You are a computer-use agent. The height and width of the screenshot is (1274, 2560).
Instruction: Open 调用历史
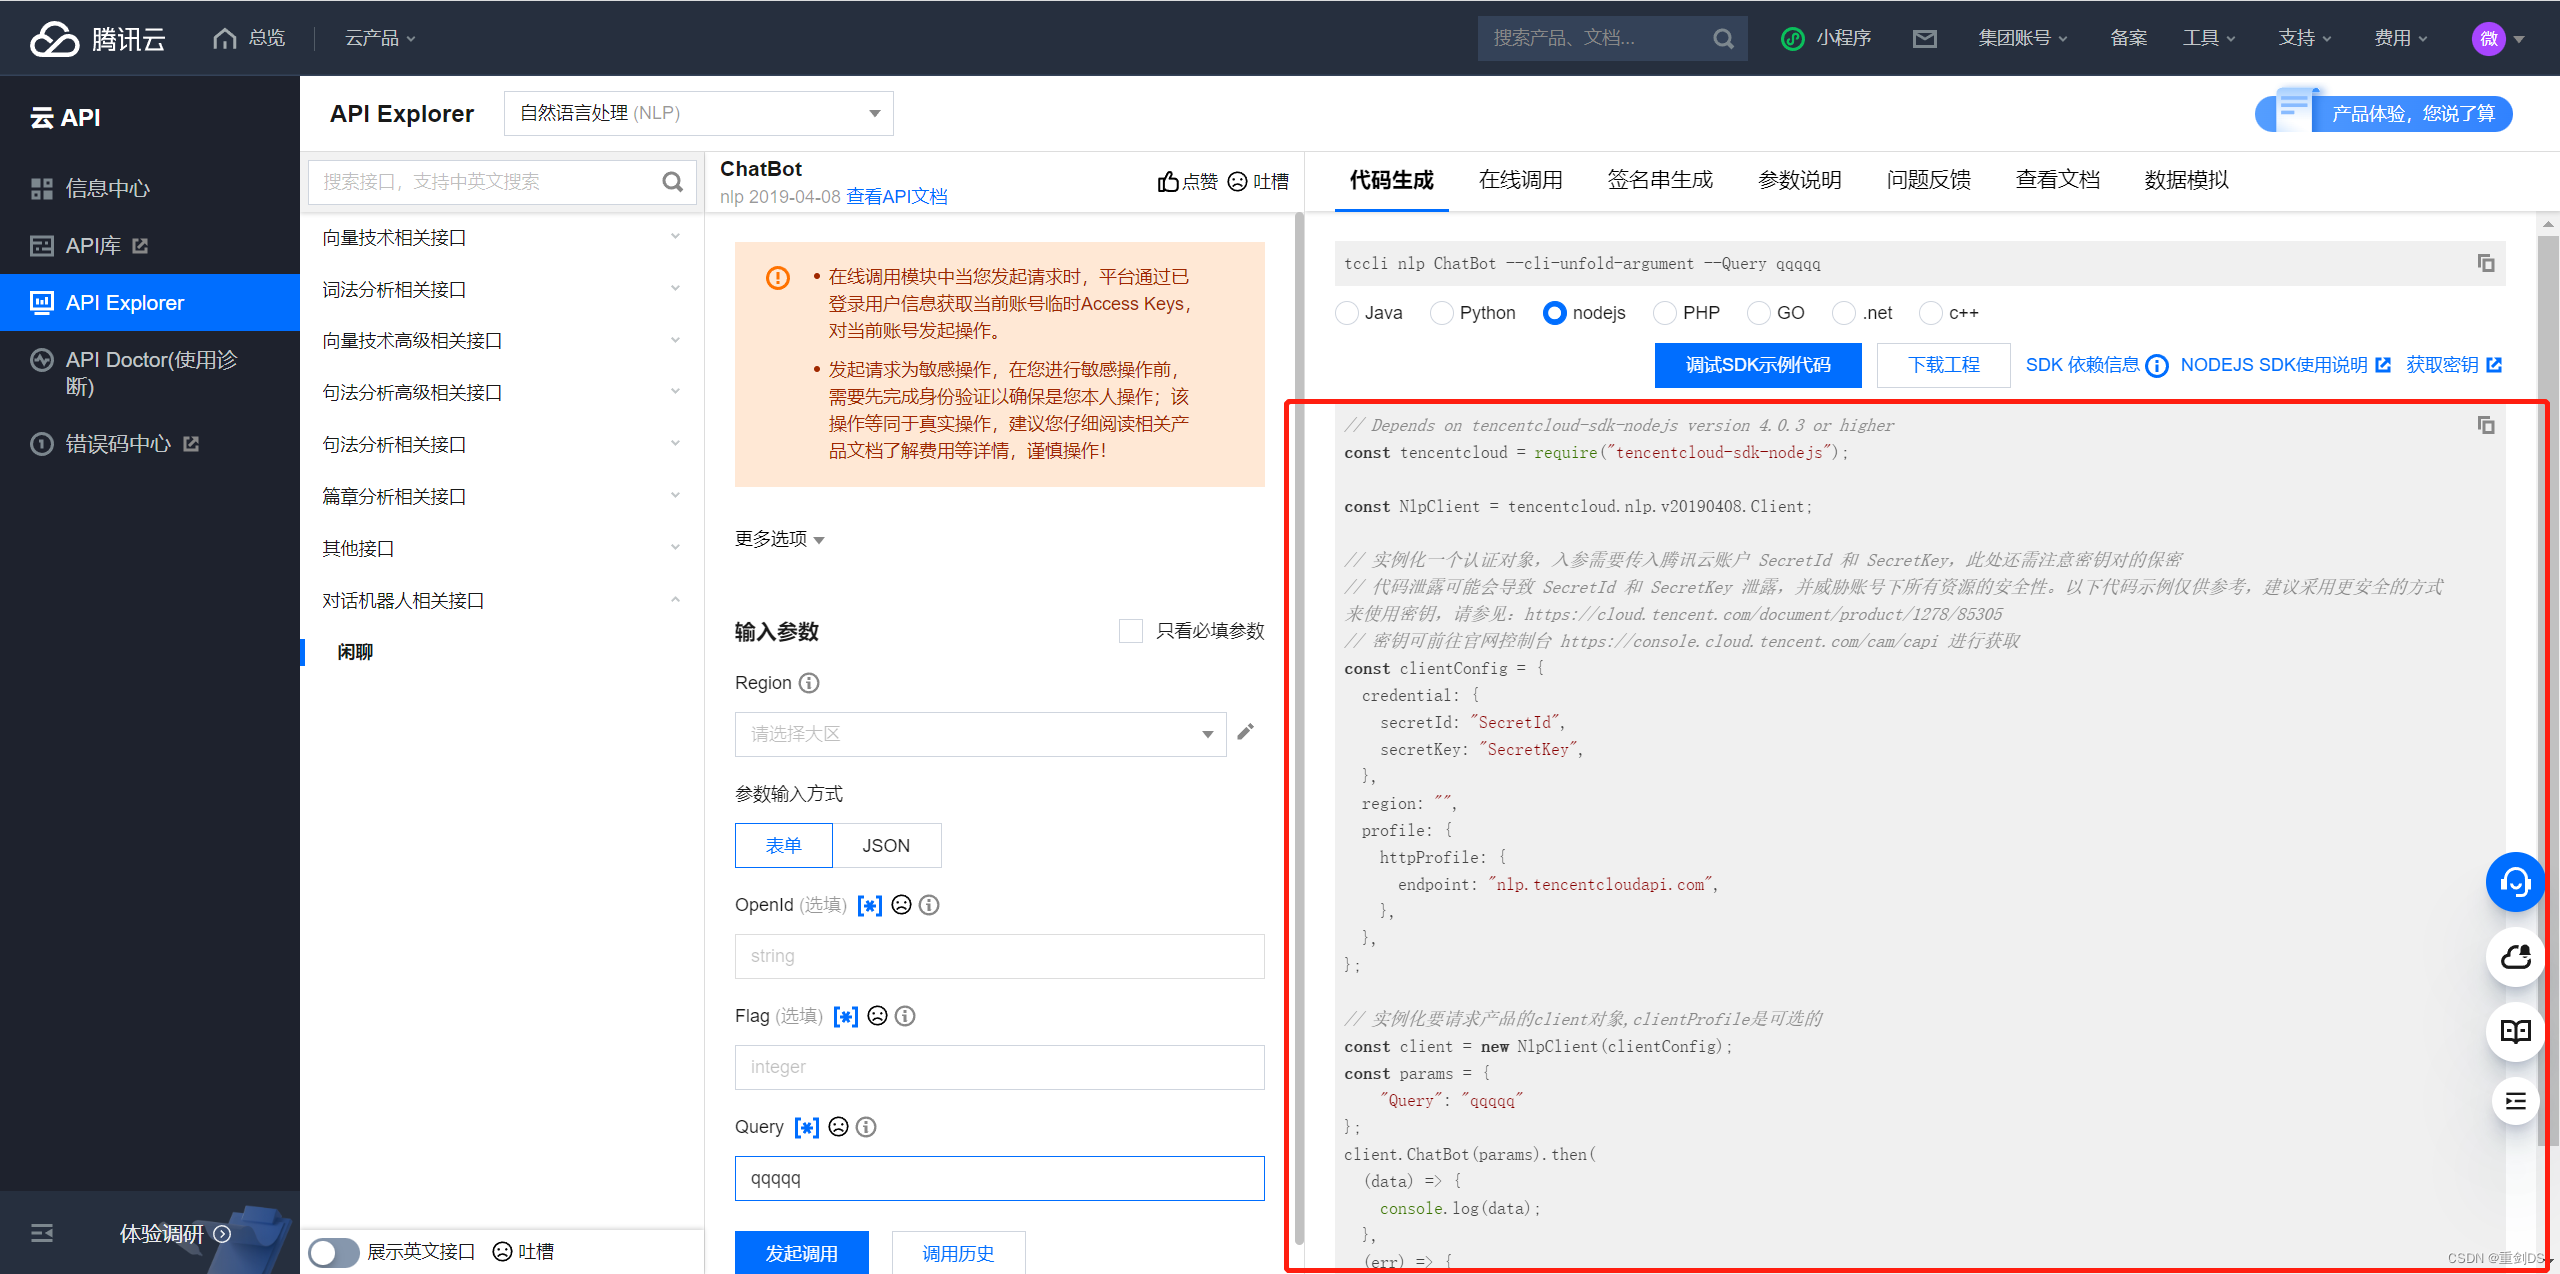coord(958,1252)
